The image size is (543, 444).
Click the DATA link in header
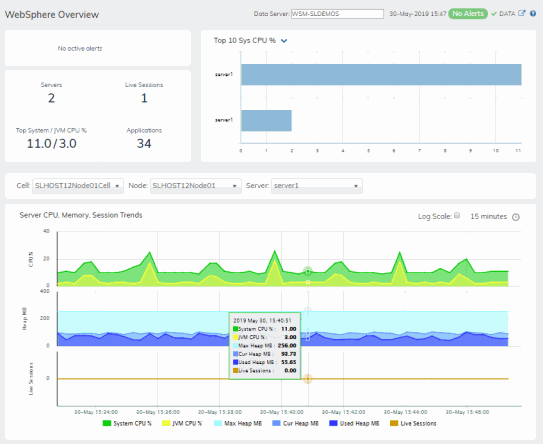click(507, 14)
